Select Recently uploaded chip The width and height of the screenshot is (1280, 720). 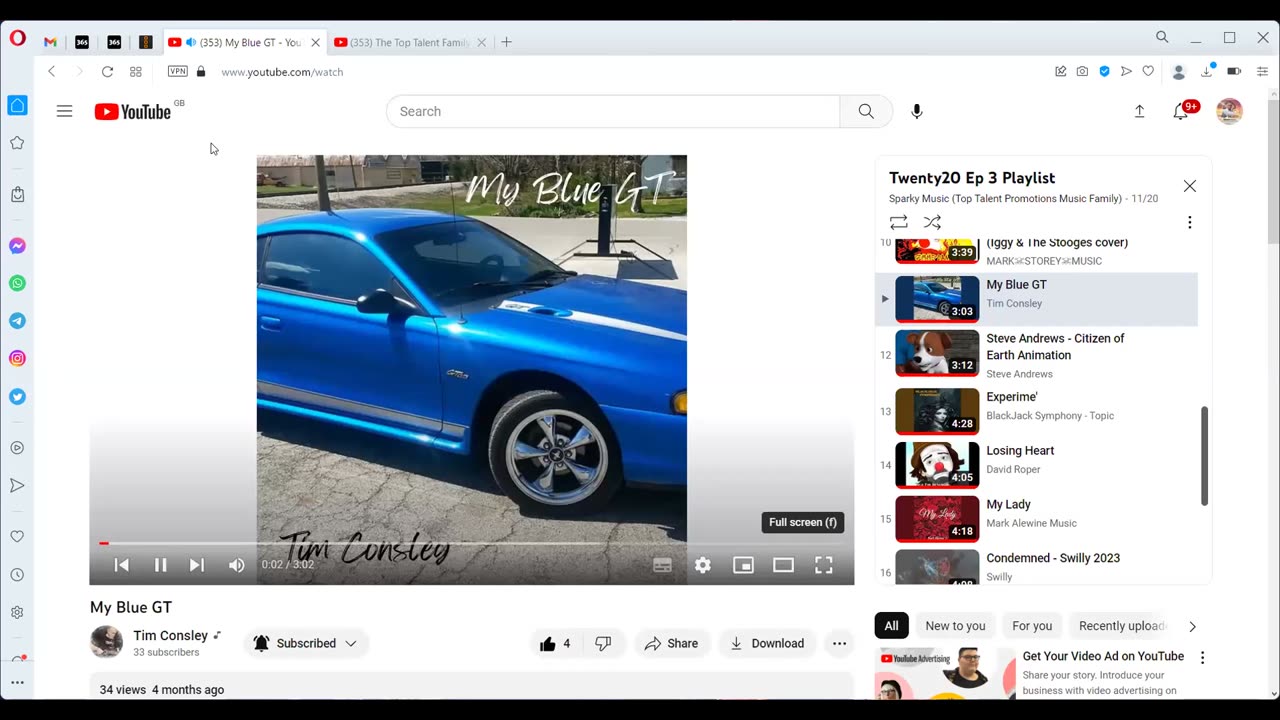click(1122, 626)
